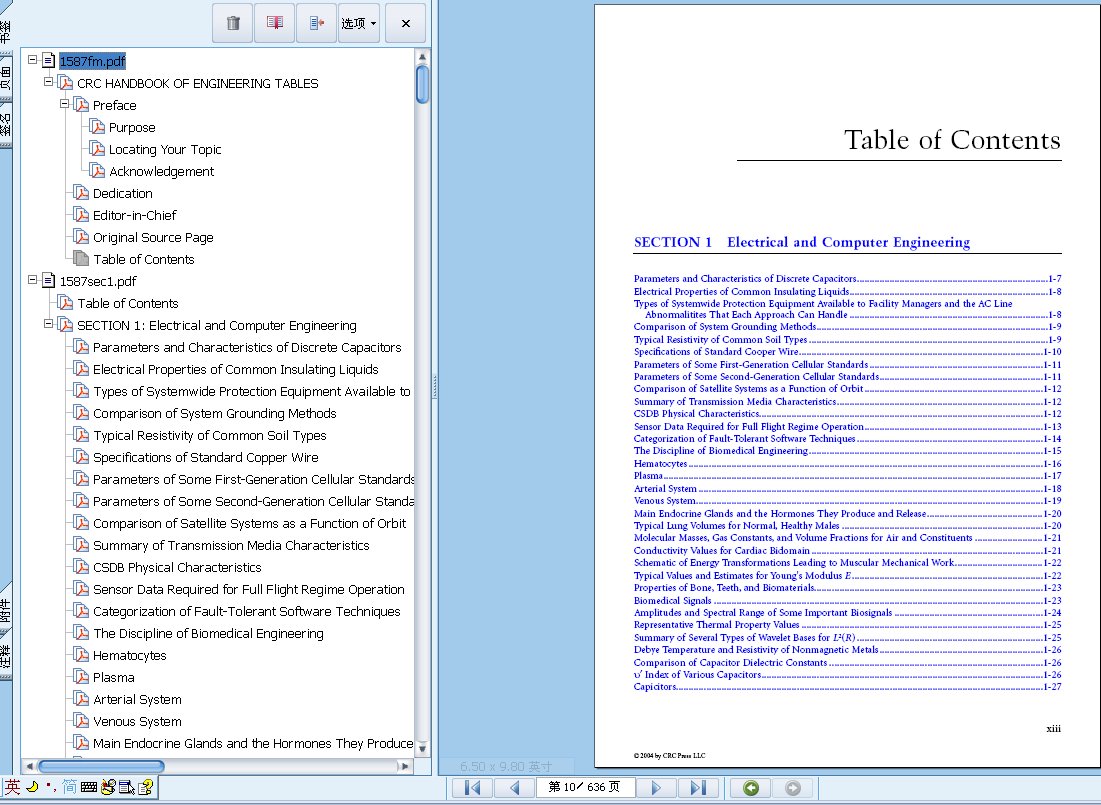
Task: Click Table of Contents bookmark under Preface
Action: click(144, 259)
